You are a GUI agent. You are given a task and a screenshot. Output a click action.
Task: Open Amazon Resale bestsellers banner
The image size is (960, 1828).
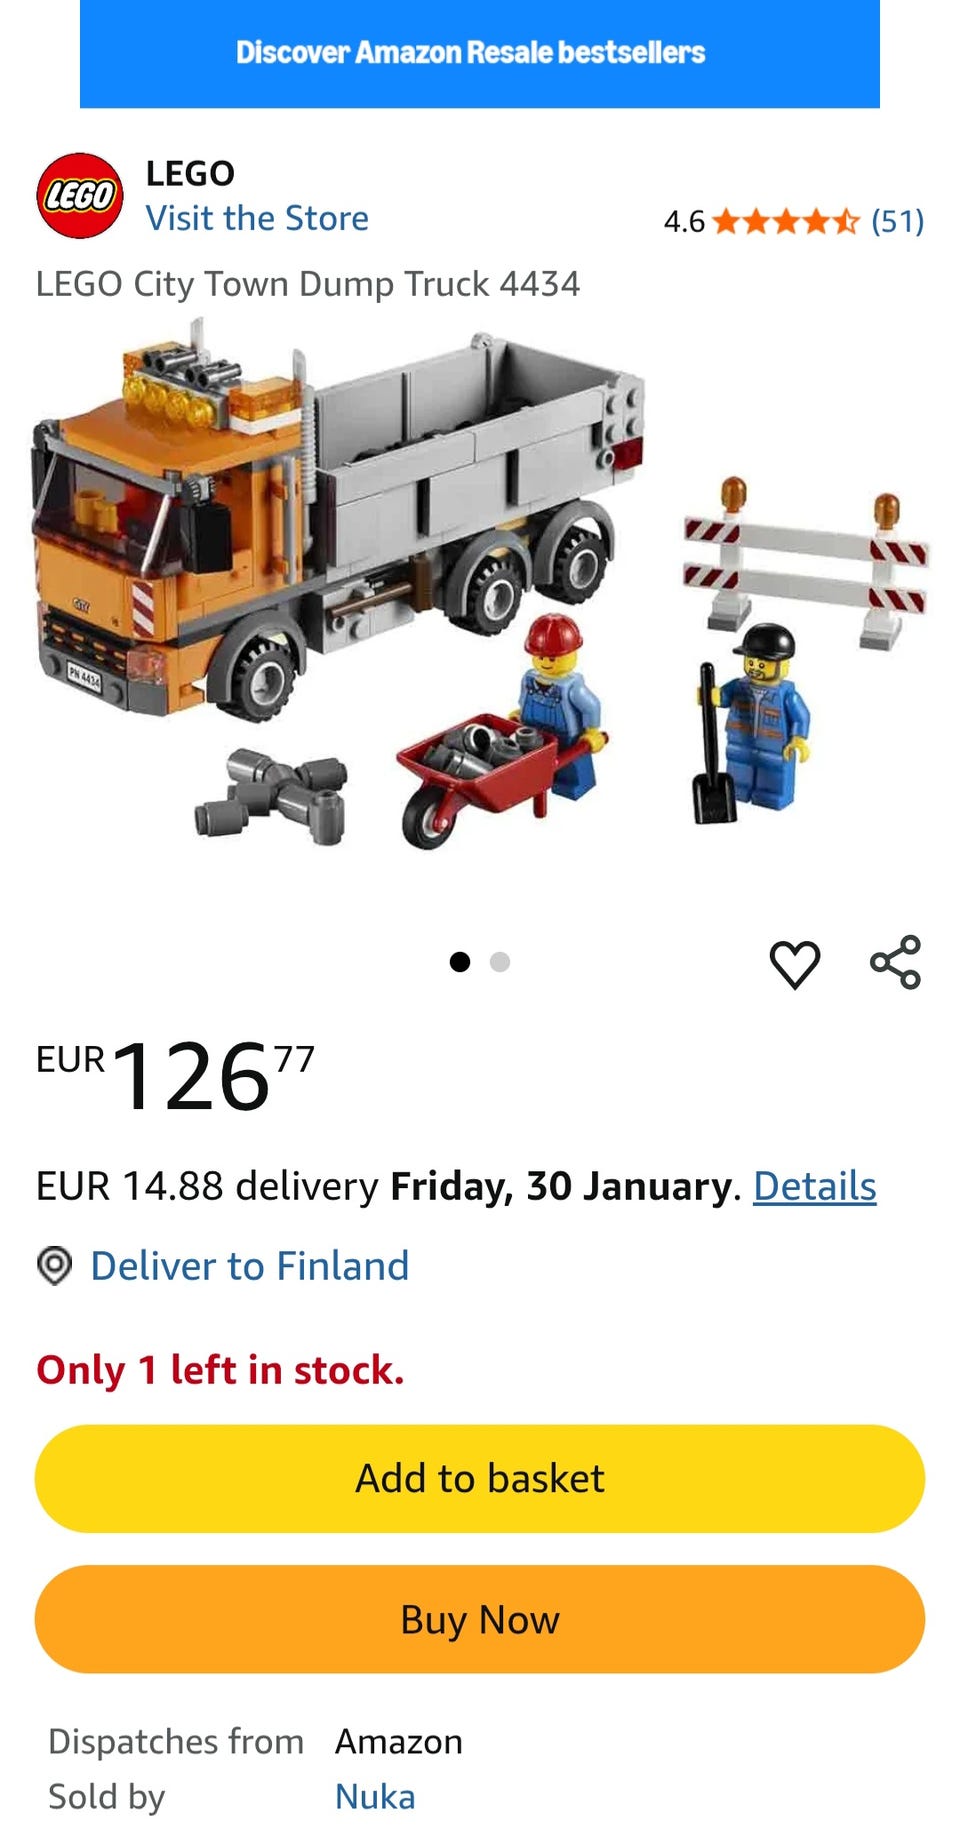(480, 54)
